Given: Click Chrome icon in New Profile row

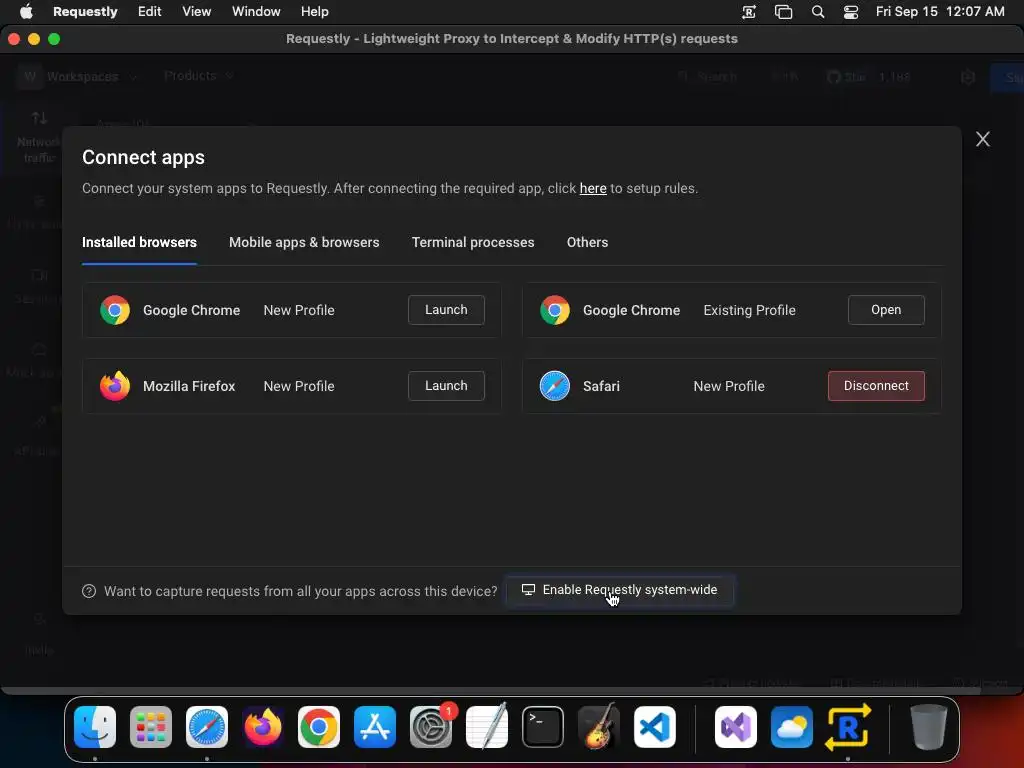Looking at the screenshot, I should pos(115,310).
